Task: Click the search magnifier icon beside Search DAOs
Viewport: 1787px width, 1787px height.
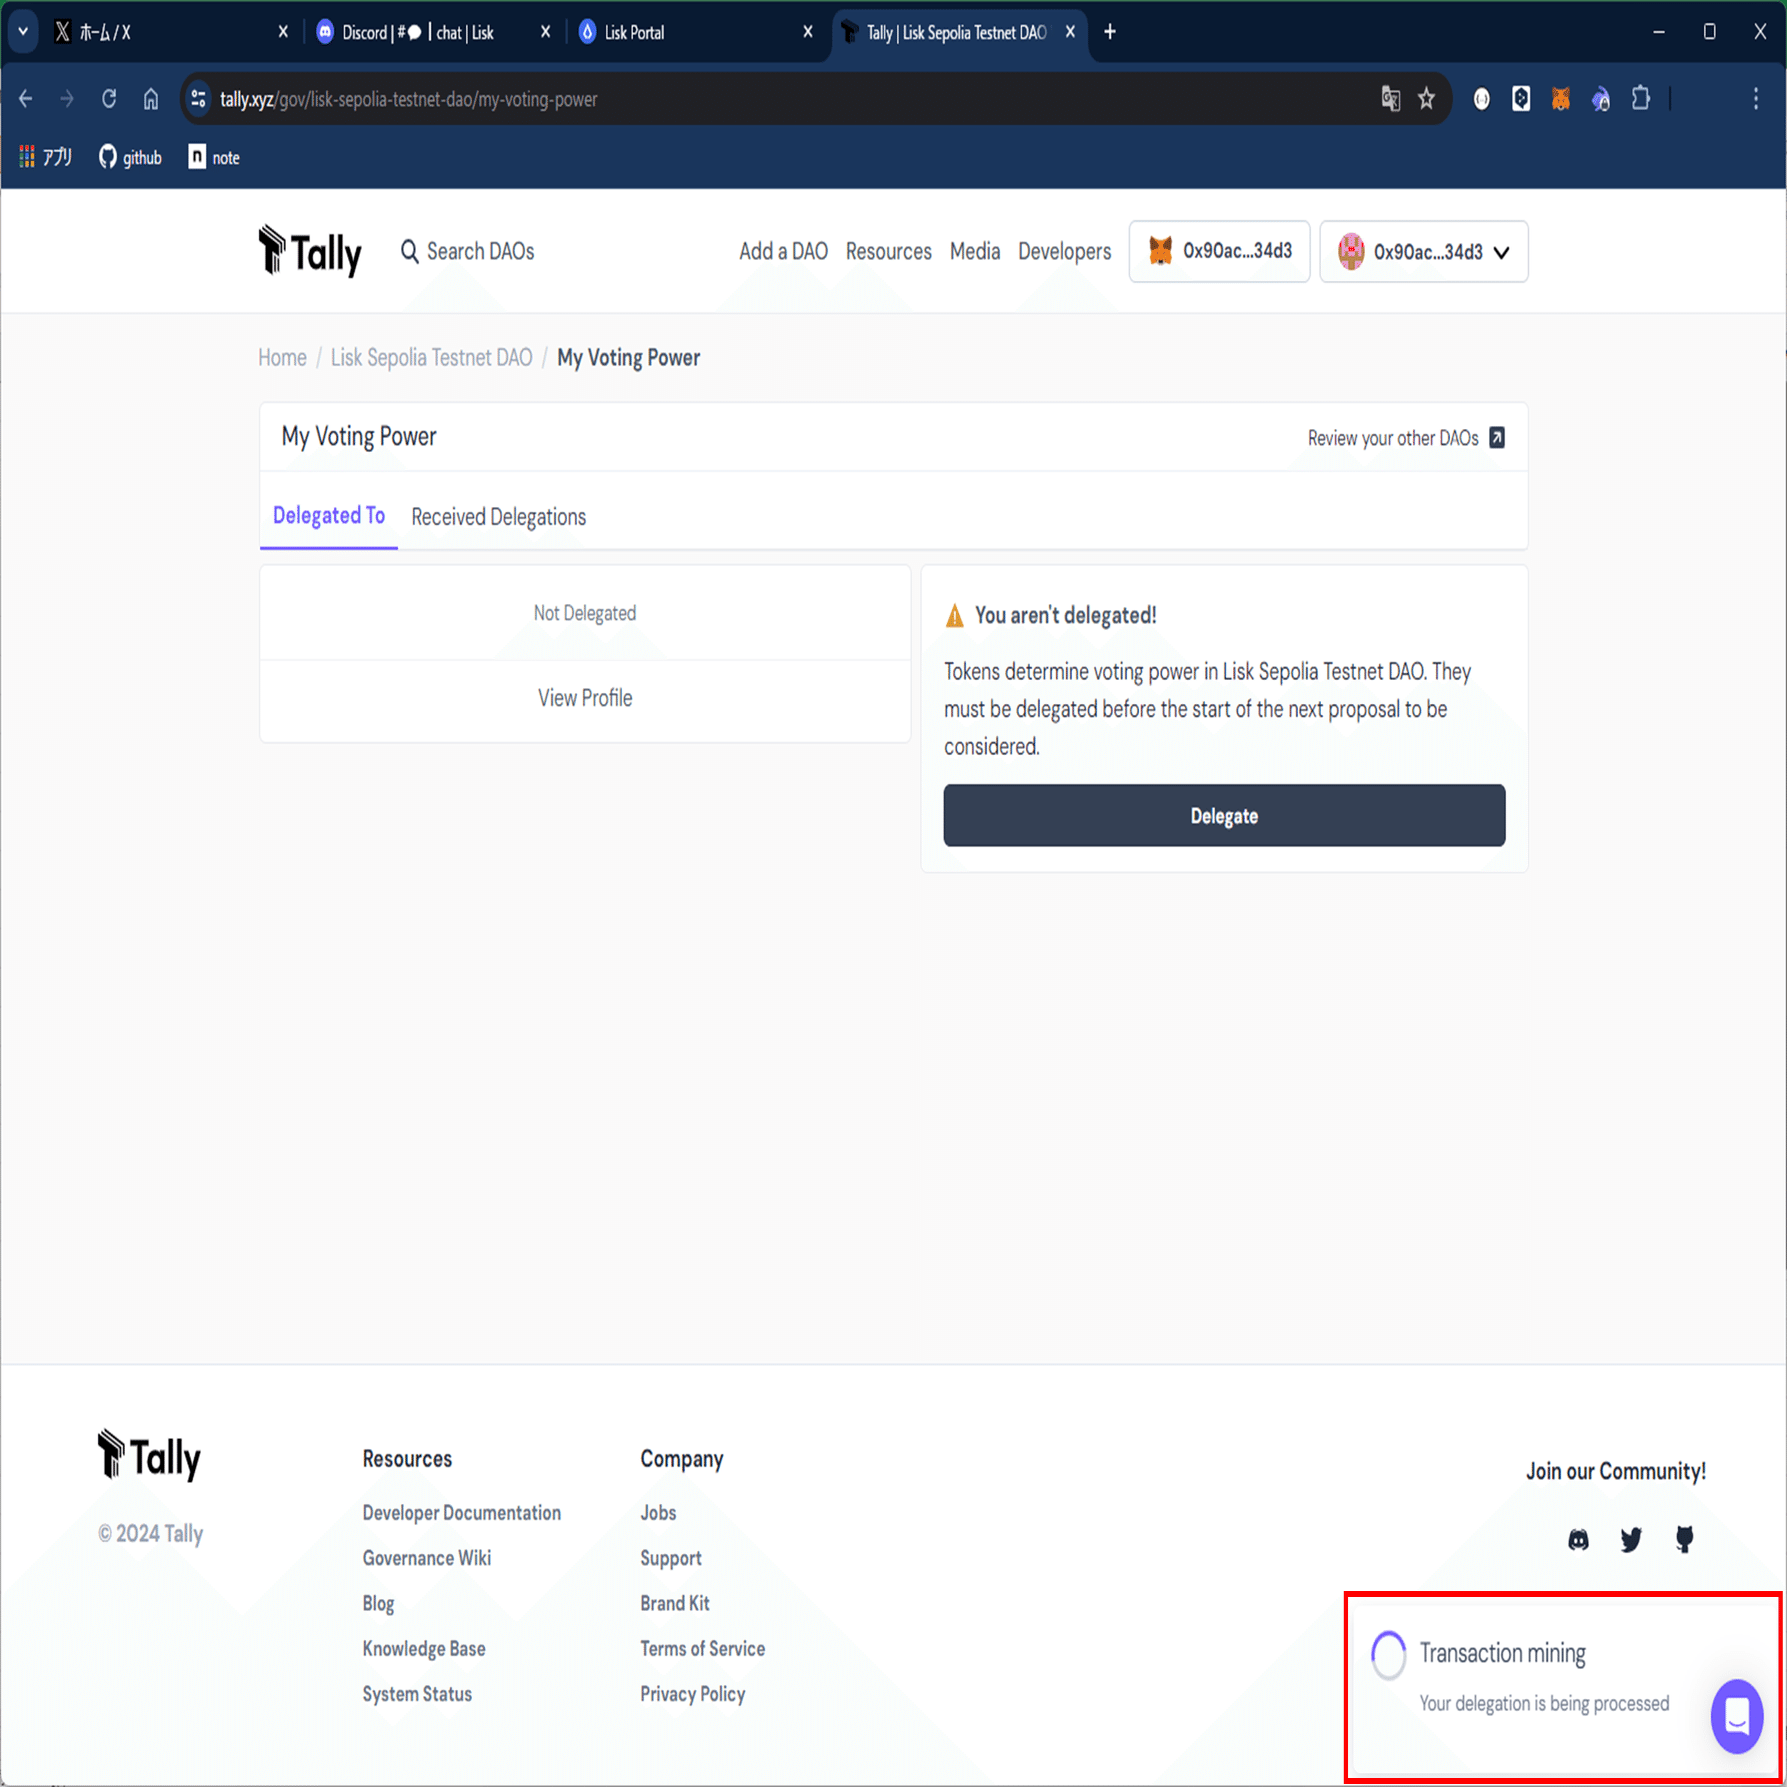Action: [x=409, y=251]
